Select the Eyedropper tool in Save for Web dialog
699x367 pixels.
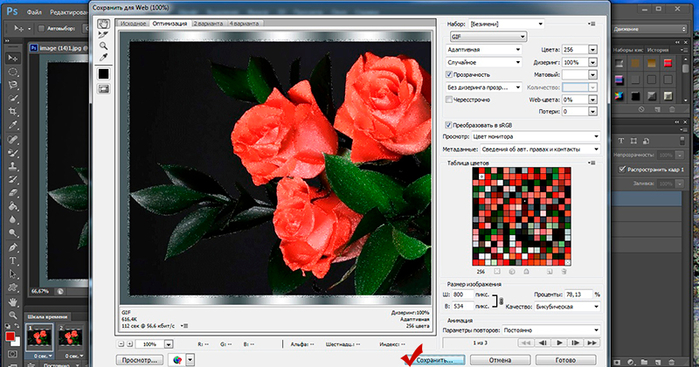103,57
